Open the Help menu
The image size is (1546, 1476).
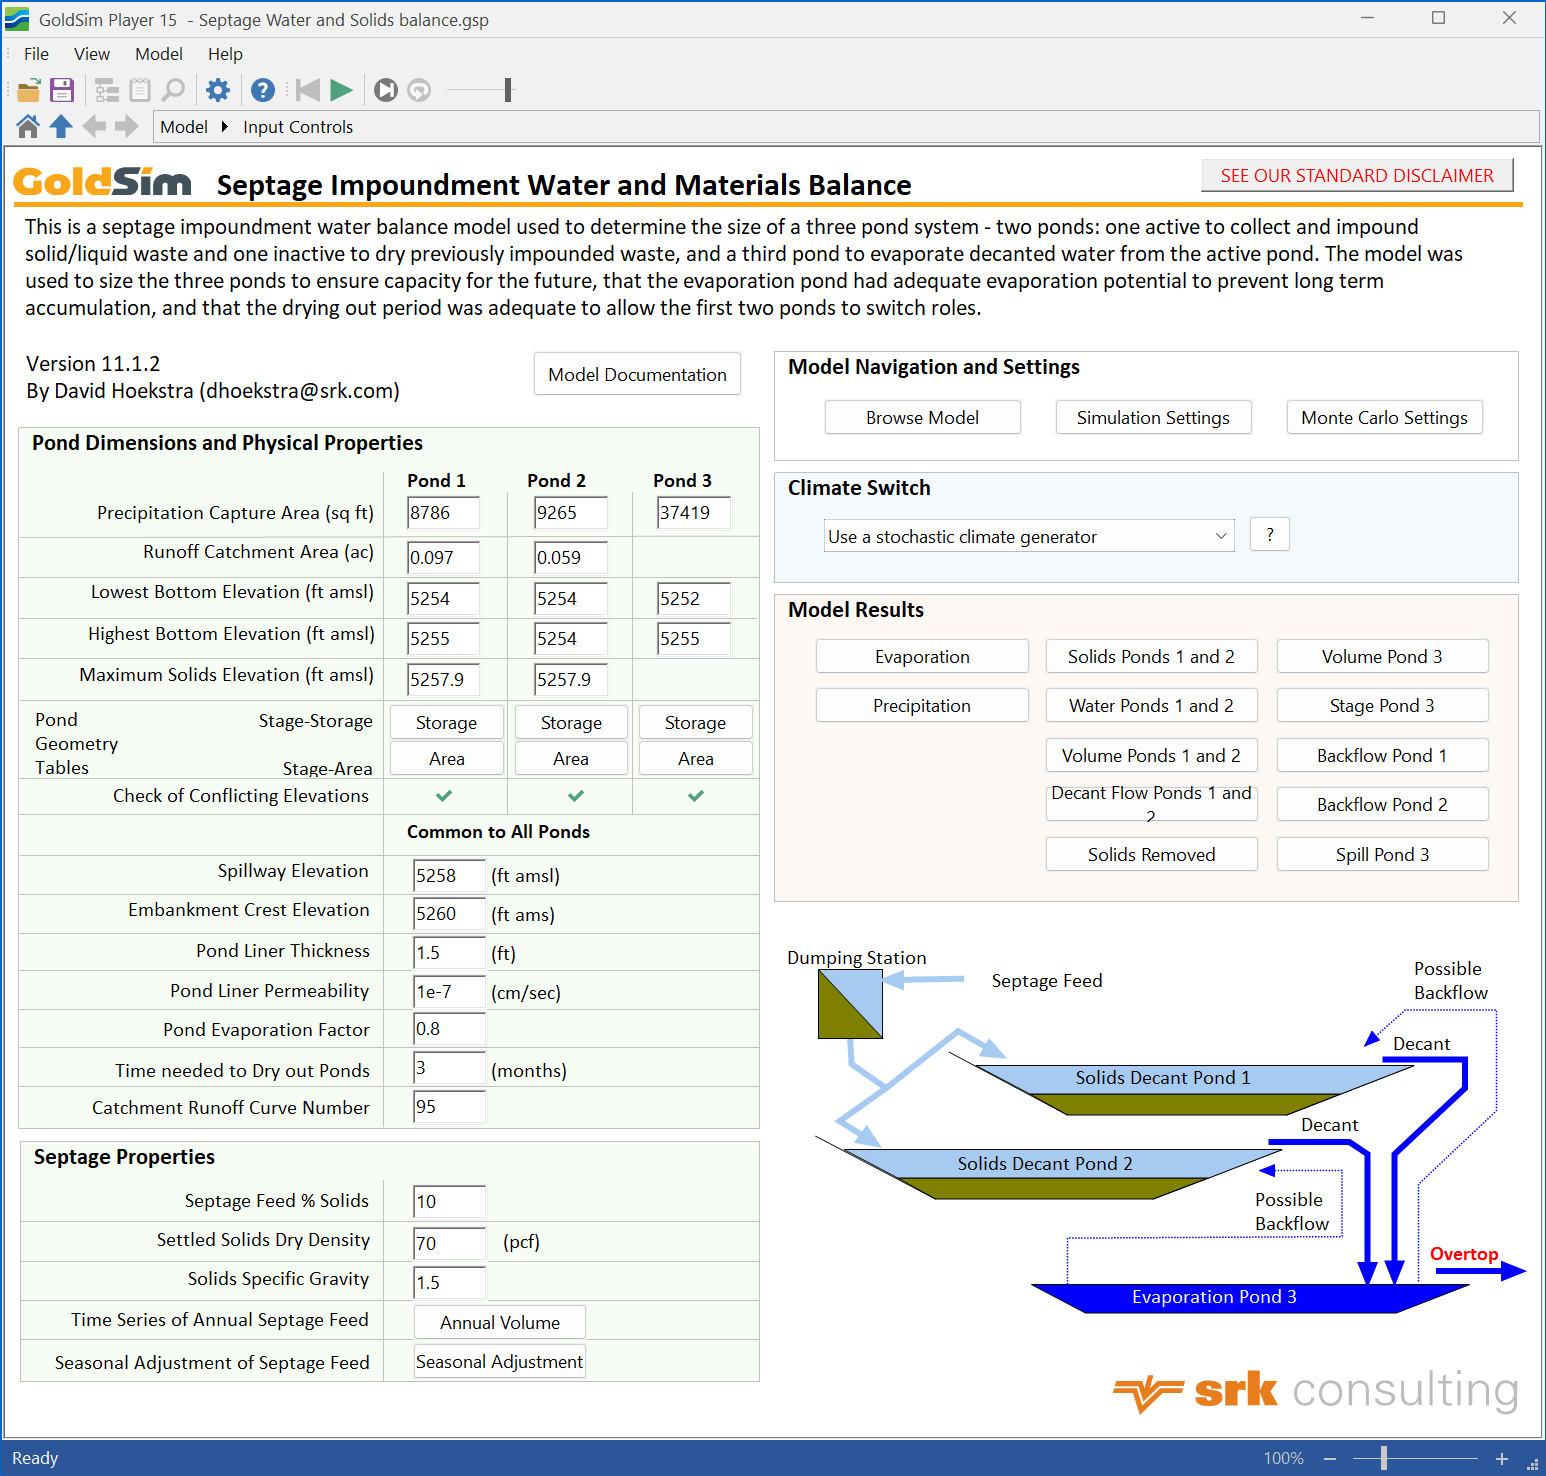click(x=225, y=54)
